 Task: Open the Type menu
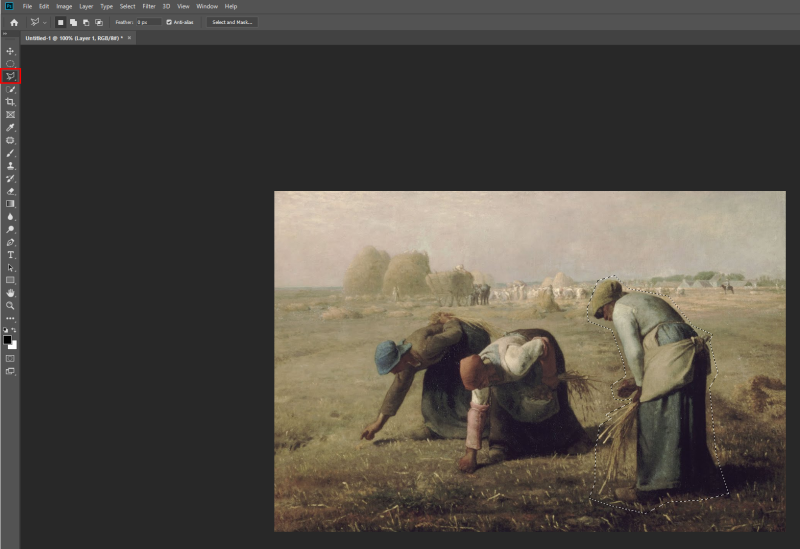(106, 7)
